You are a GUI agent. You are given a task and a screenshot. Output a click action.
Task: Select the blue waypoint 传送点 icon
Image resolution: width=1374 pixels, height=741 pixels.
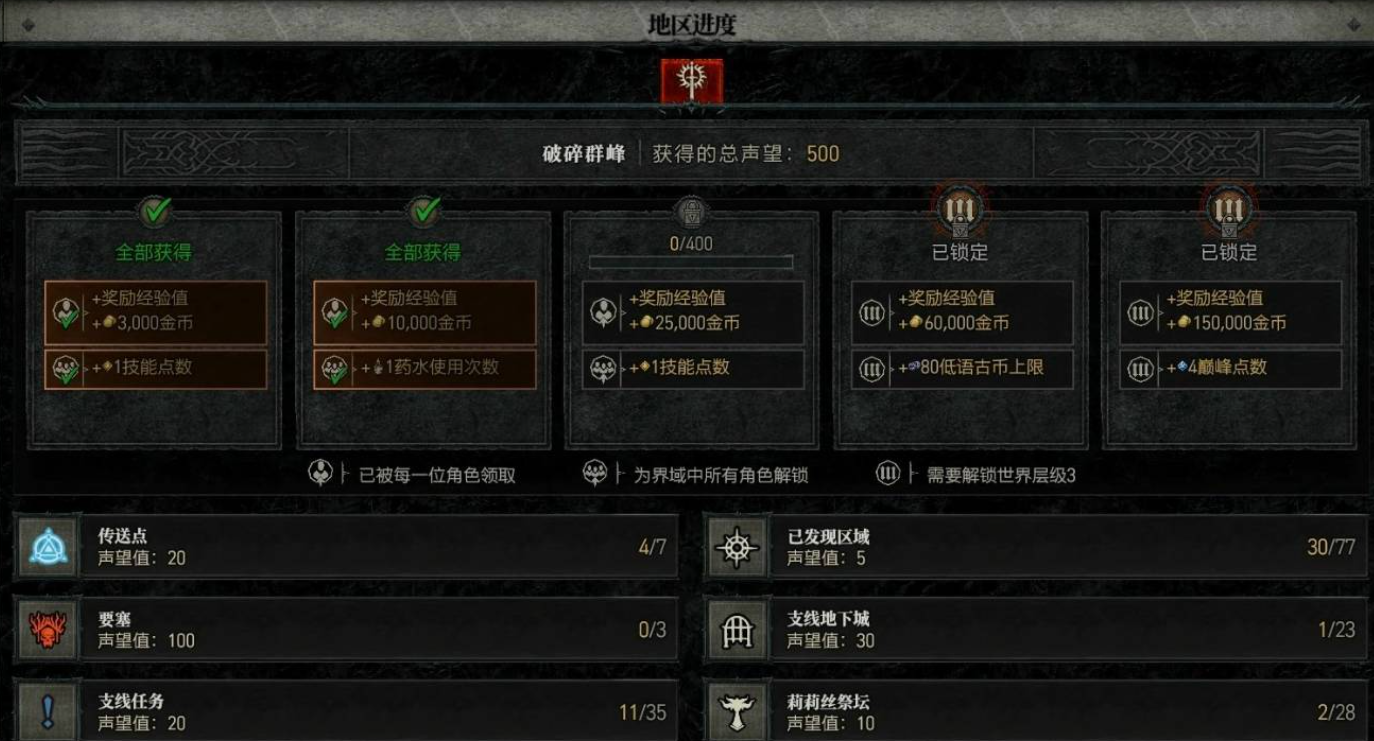coord(48,547)
